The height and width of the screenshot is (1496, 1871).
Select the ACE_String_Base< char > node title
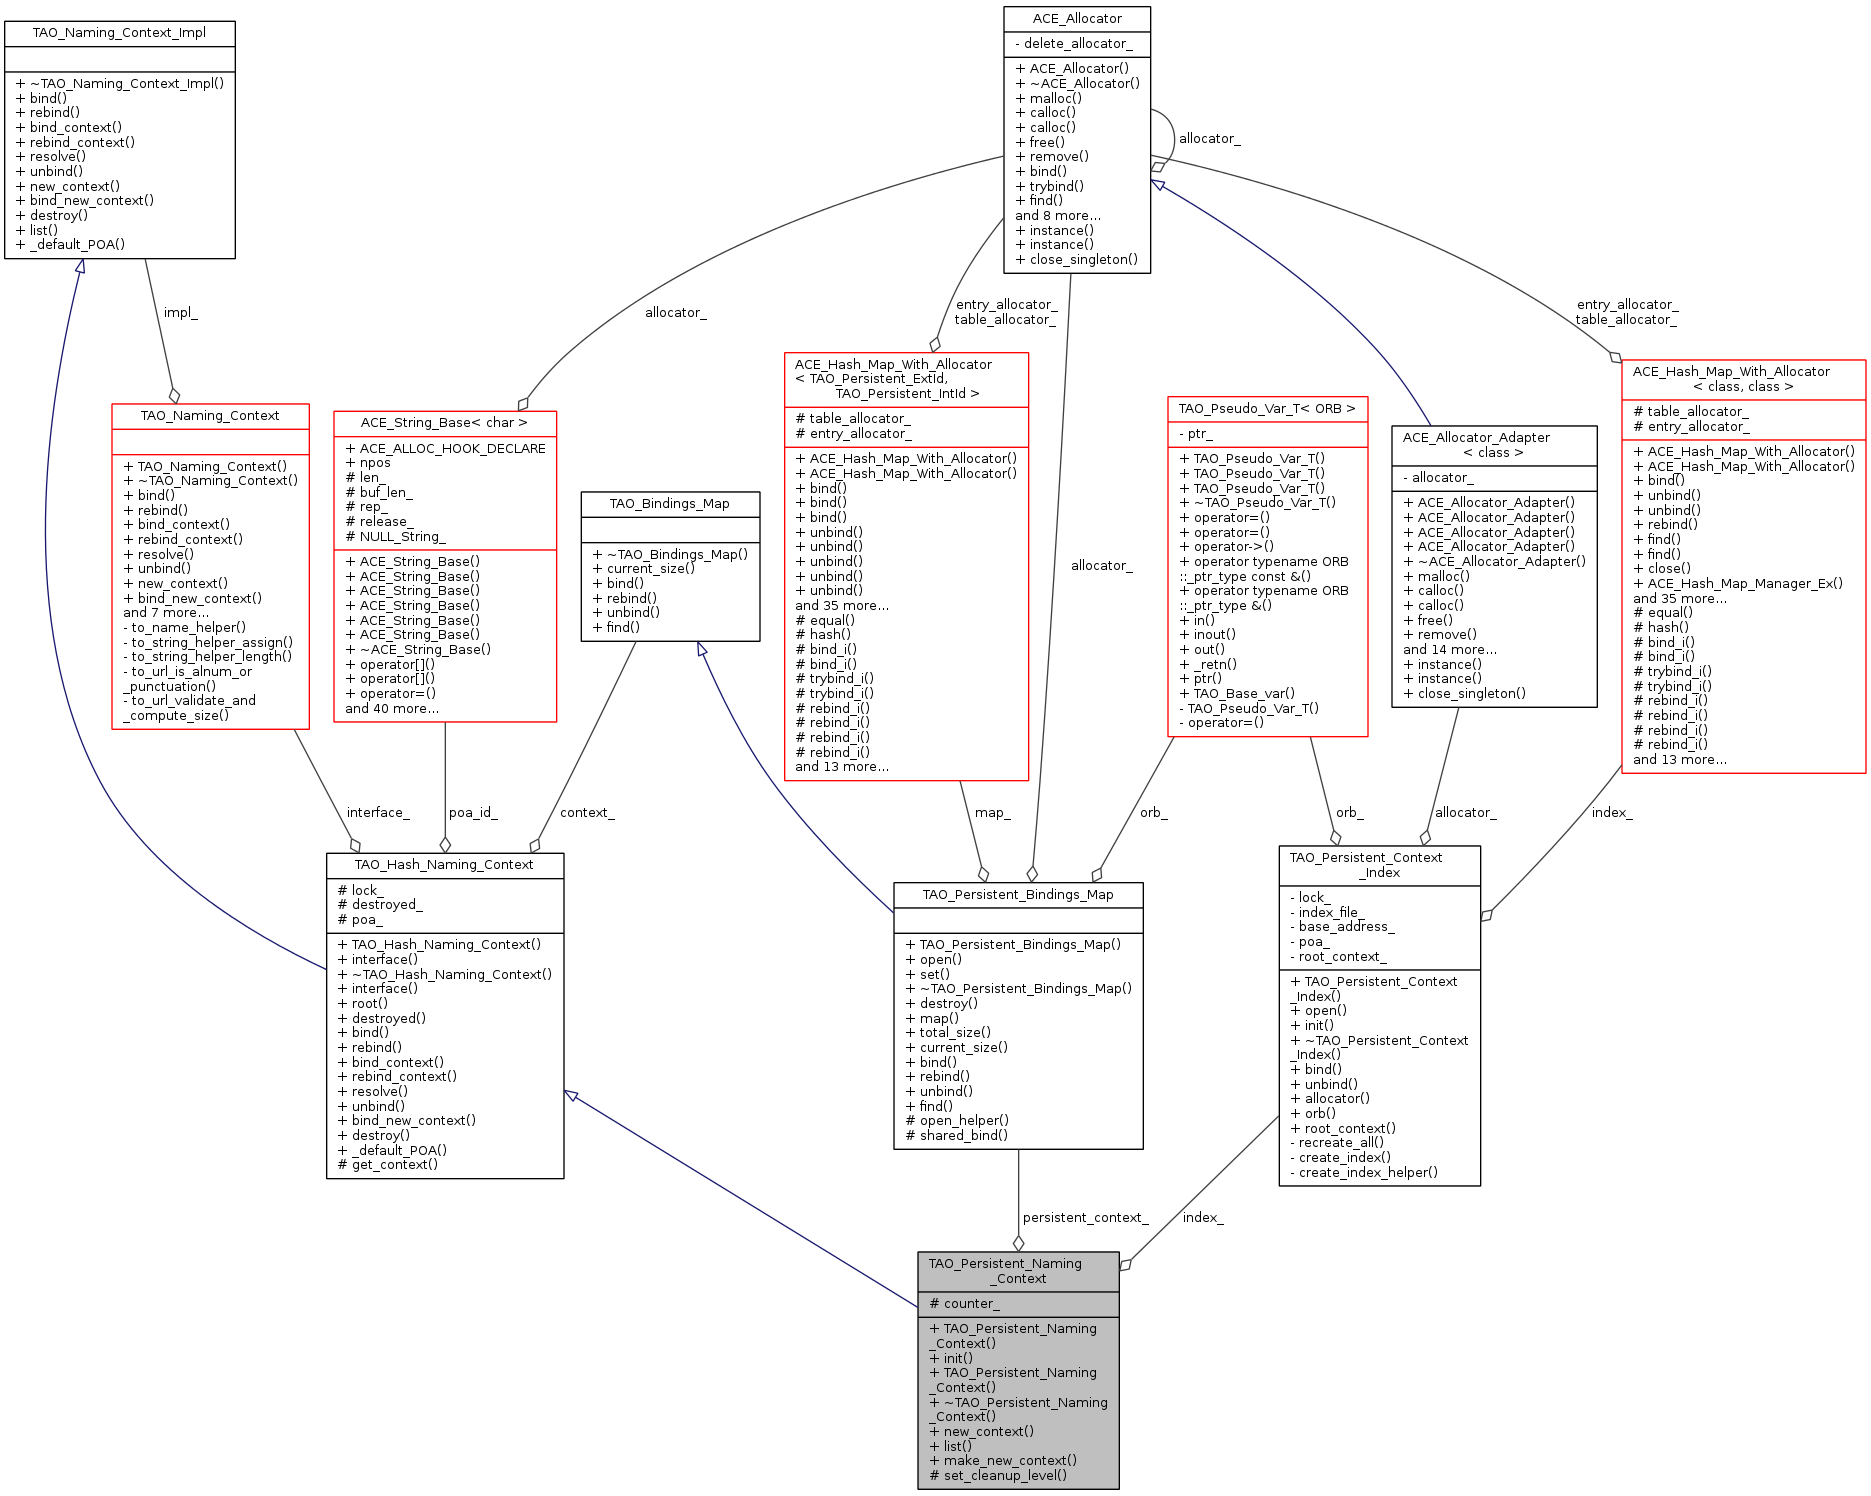point(444,423)
